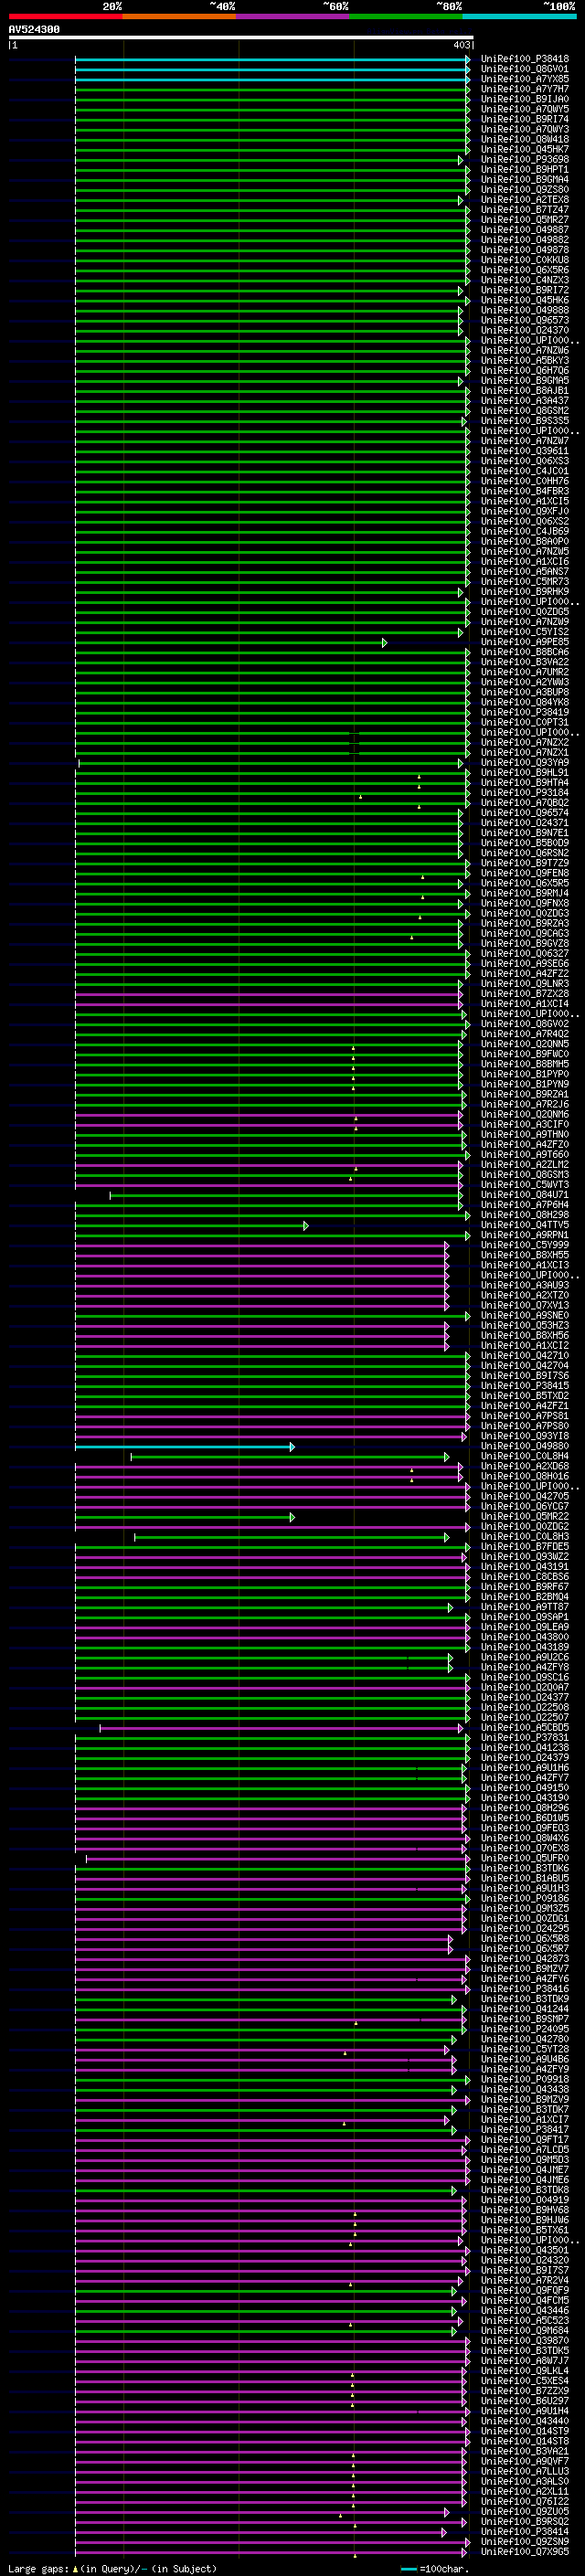Screen dimensions: 585x2576
Task: Open hit UniRef100_C0L8H4
Action: pos(525,1456)
